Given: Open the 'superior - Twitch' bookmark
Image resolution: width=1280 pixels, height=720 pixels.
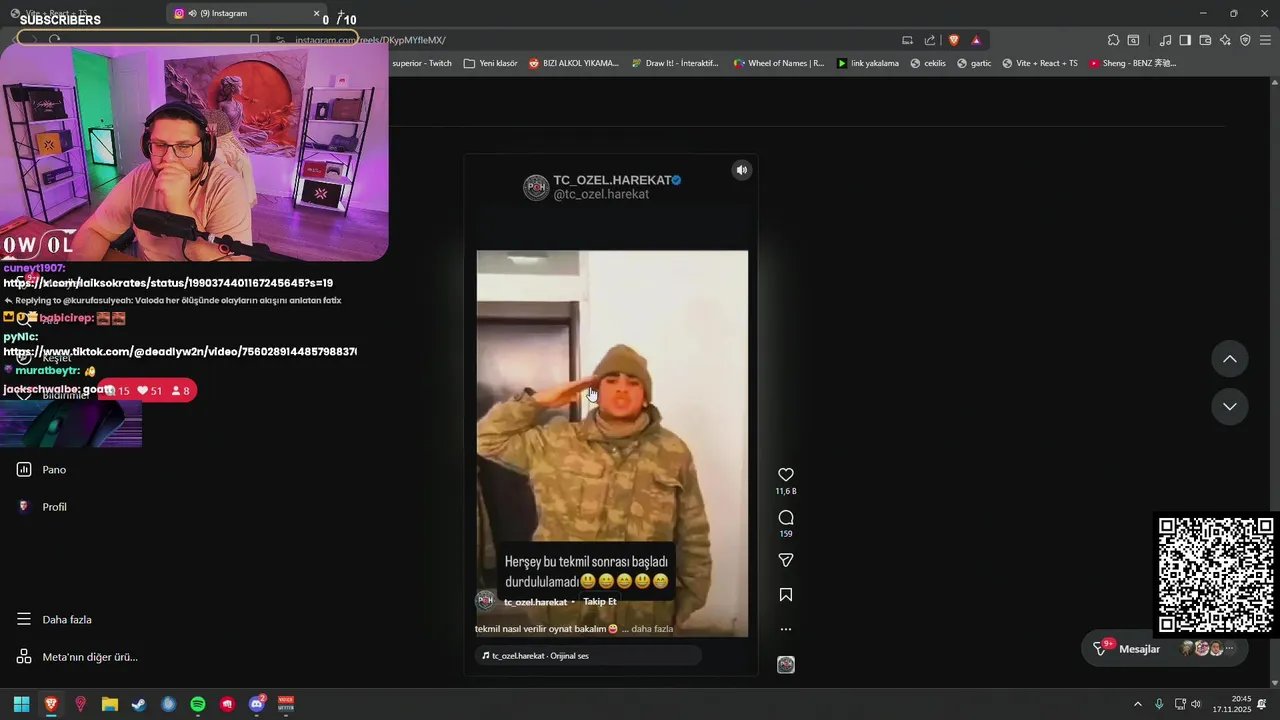Looking at the screenshot, I should (x=421, y=63).
